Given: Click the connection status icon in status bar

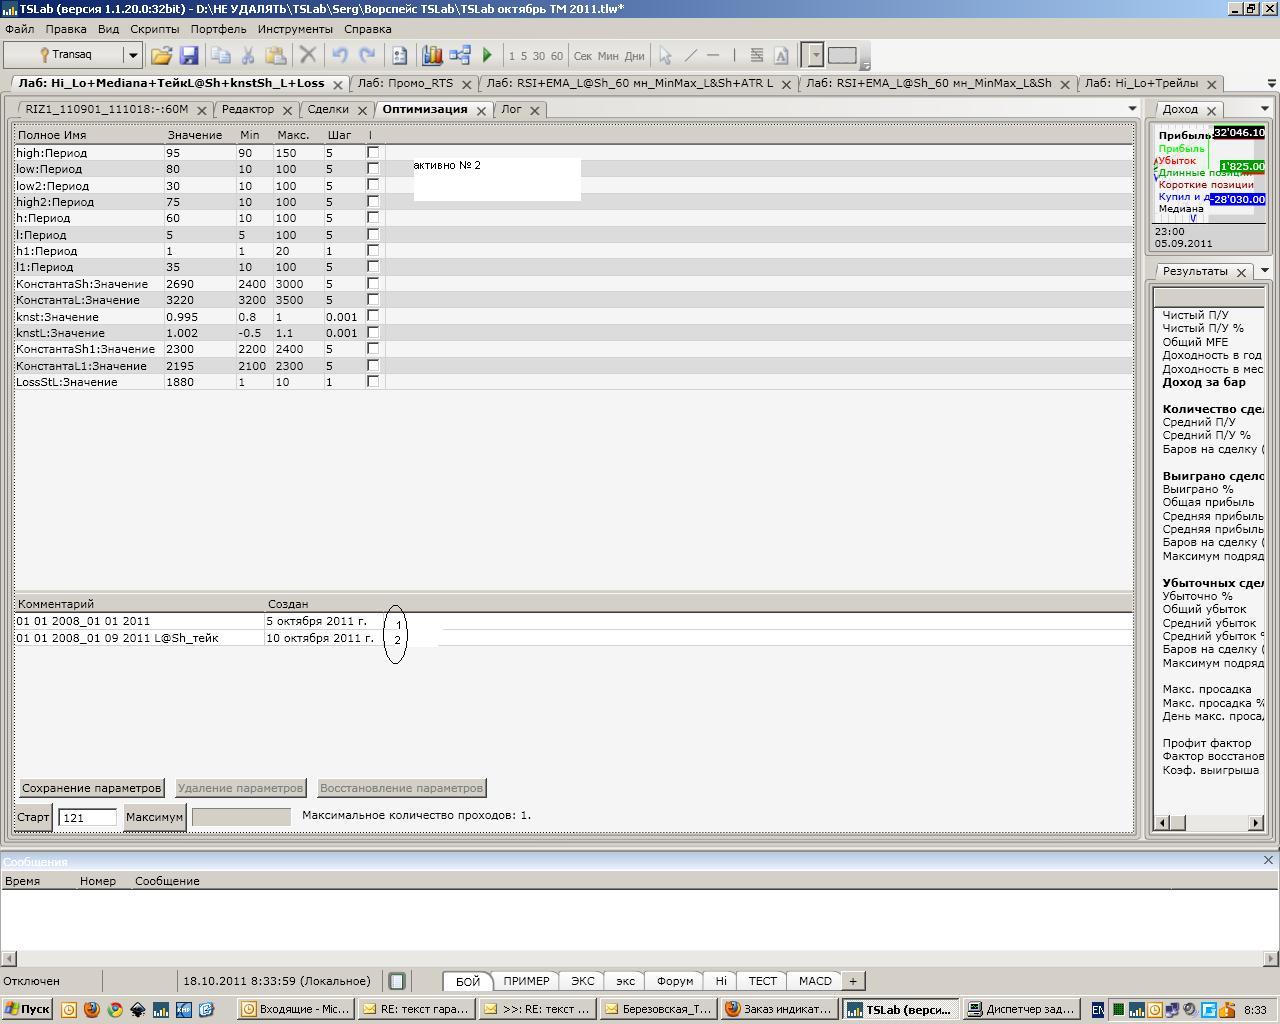Looking at the screenshot, I should tap(397, 981).
